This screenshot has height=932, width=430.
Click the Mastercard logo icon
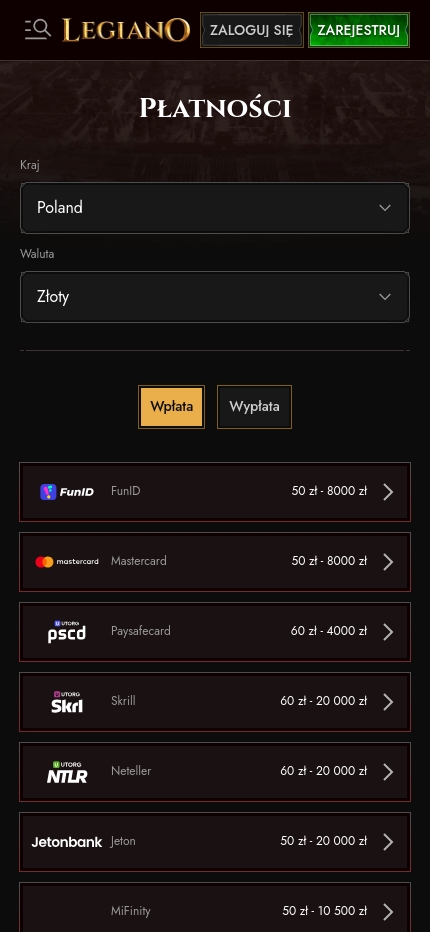click(x=67, y=562)
